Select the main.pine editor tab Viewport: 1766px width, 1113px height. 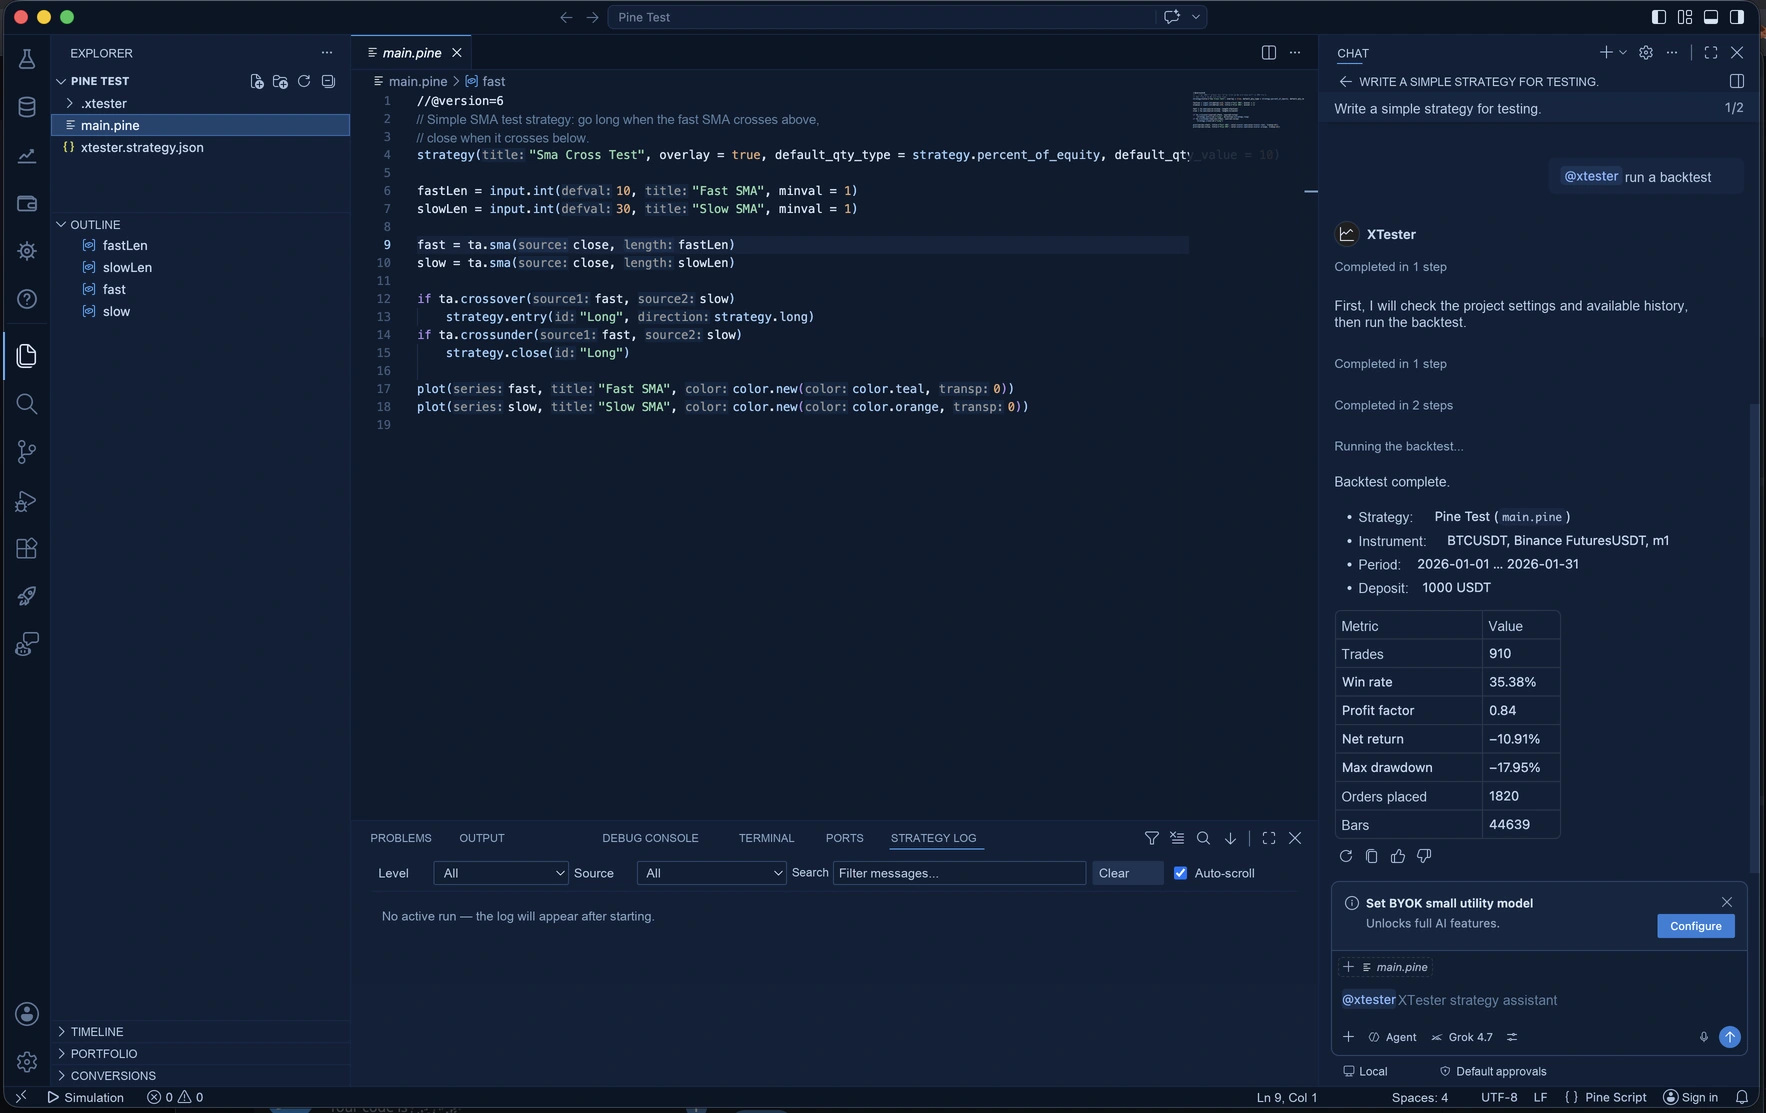[x=411, y=53]
